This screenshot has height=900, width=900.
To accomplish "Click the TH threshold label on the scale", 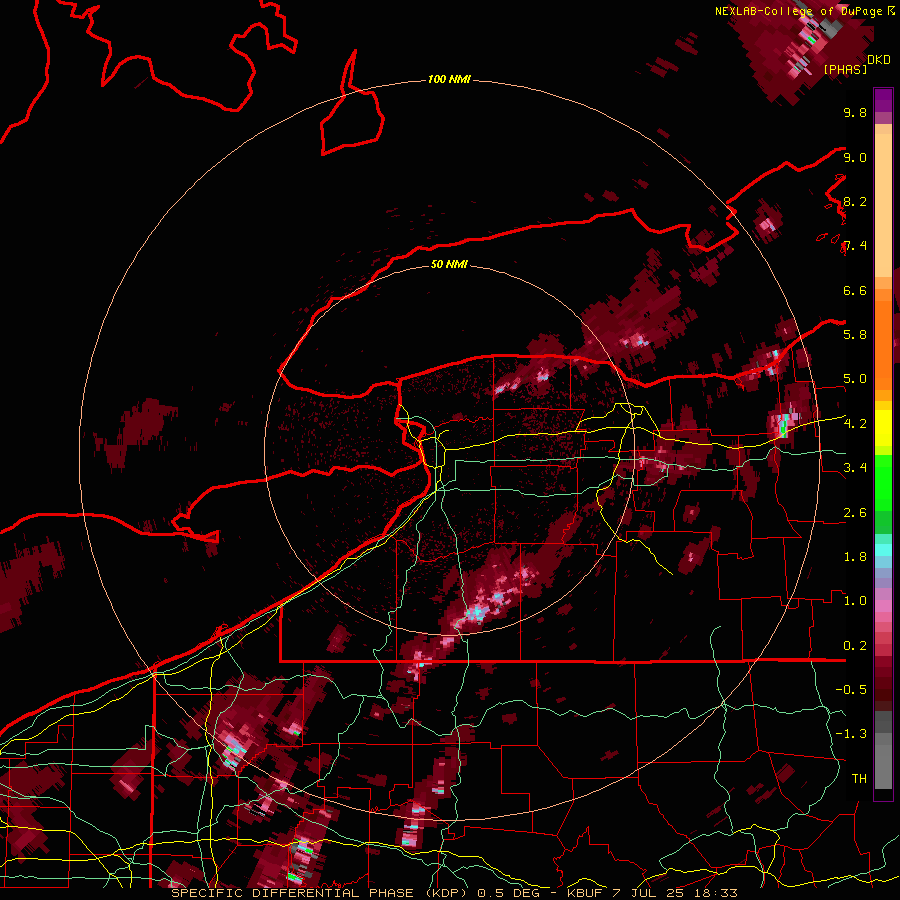I will (x=859, y=779).
